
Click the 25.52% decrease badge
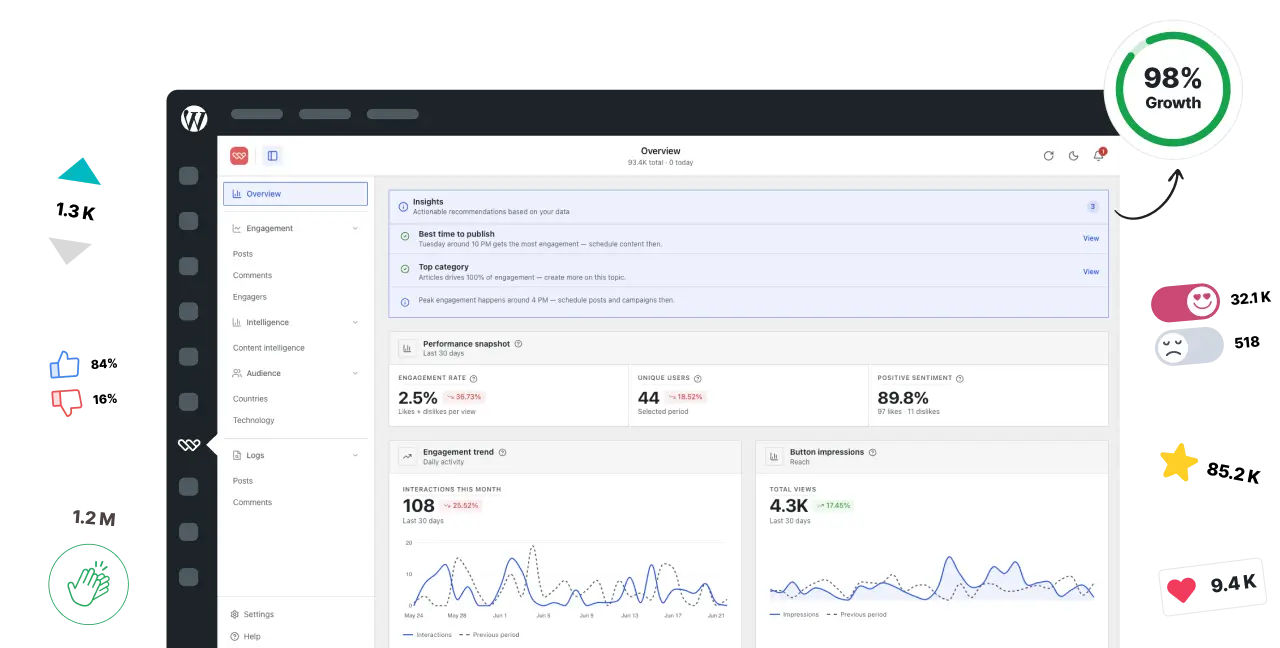click(461, 506)
